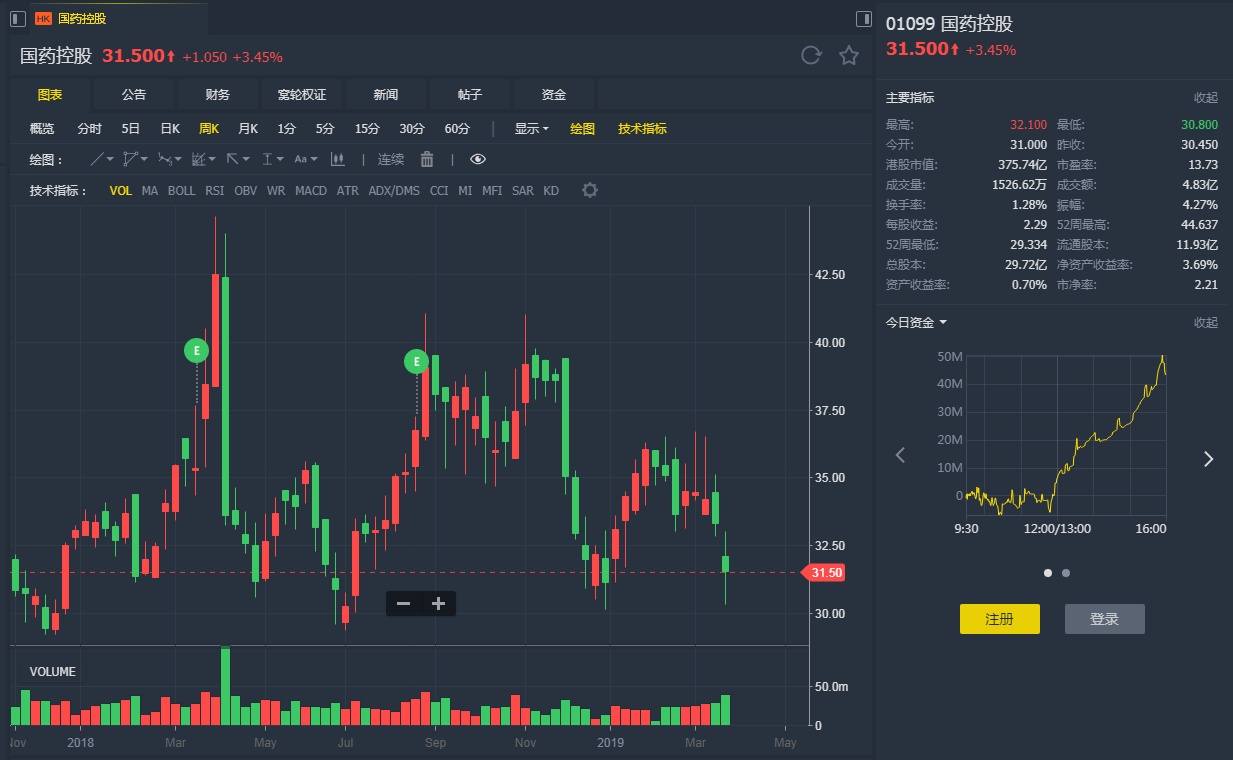Click the zoom in plus button on chart
The image size is (1233, 760).
pos(438,603)
